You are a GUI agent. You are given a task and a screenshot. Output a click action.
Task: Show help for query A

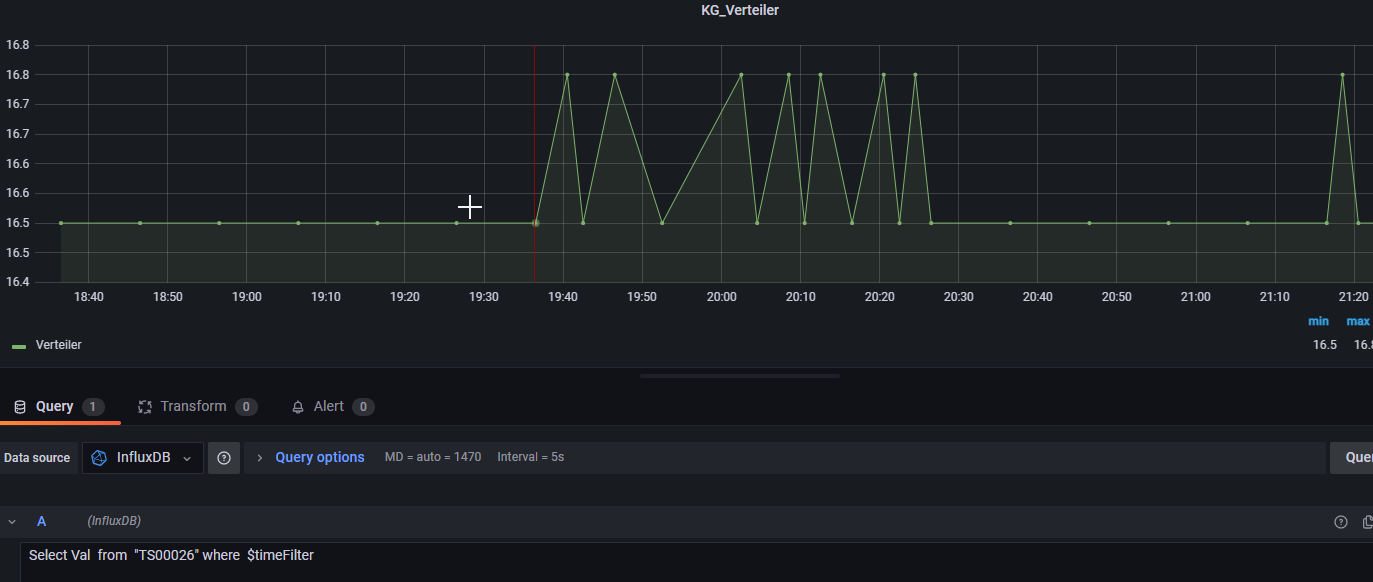tap(1341, 522)
